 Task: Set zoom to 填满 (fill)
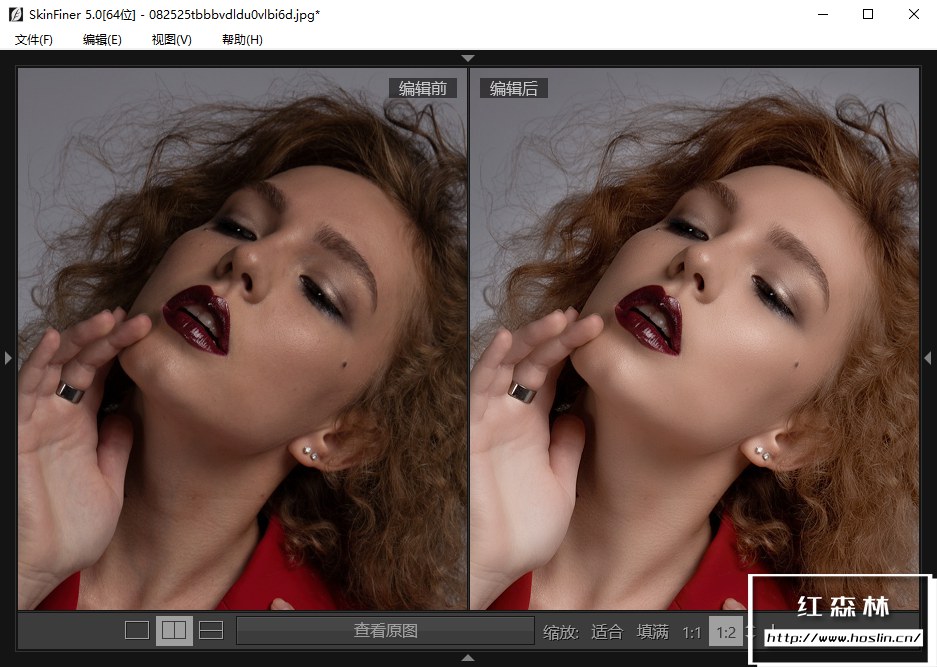(x=653, y=632)
